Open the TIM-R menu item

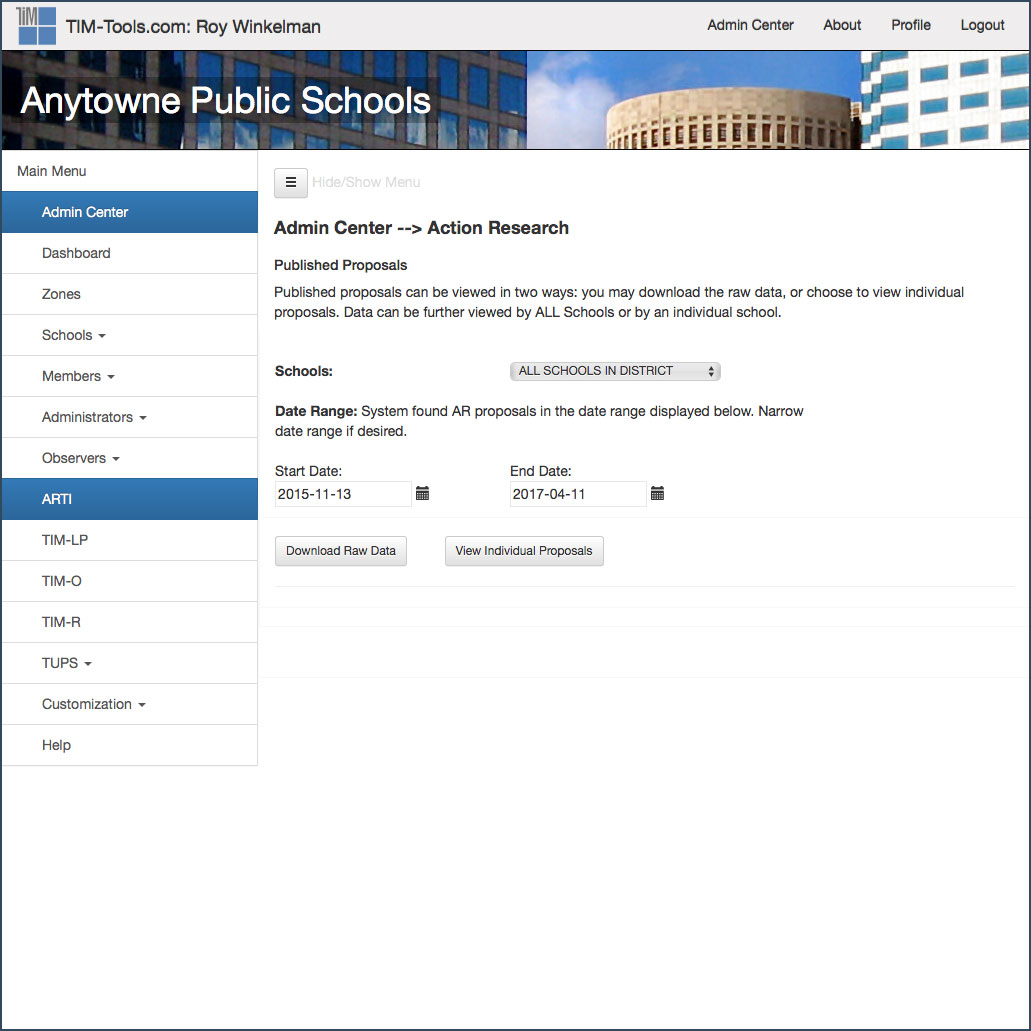(x=130, y=622)
